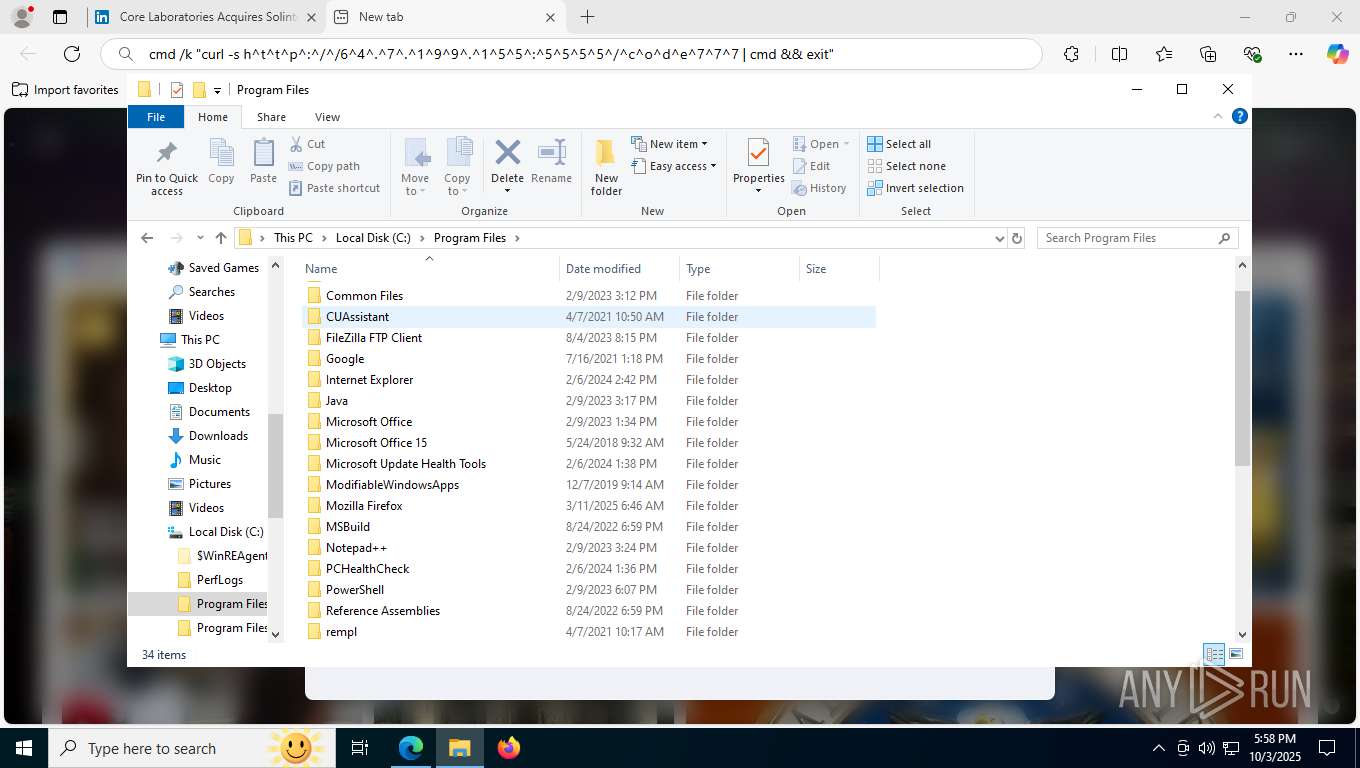Open Windows Start menu

(x=23, y=748)
